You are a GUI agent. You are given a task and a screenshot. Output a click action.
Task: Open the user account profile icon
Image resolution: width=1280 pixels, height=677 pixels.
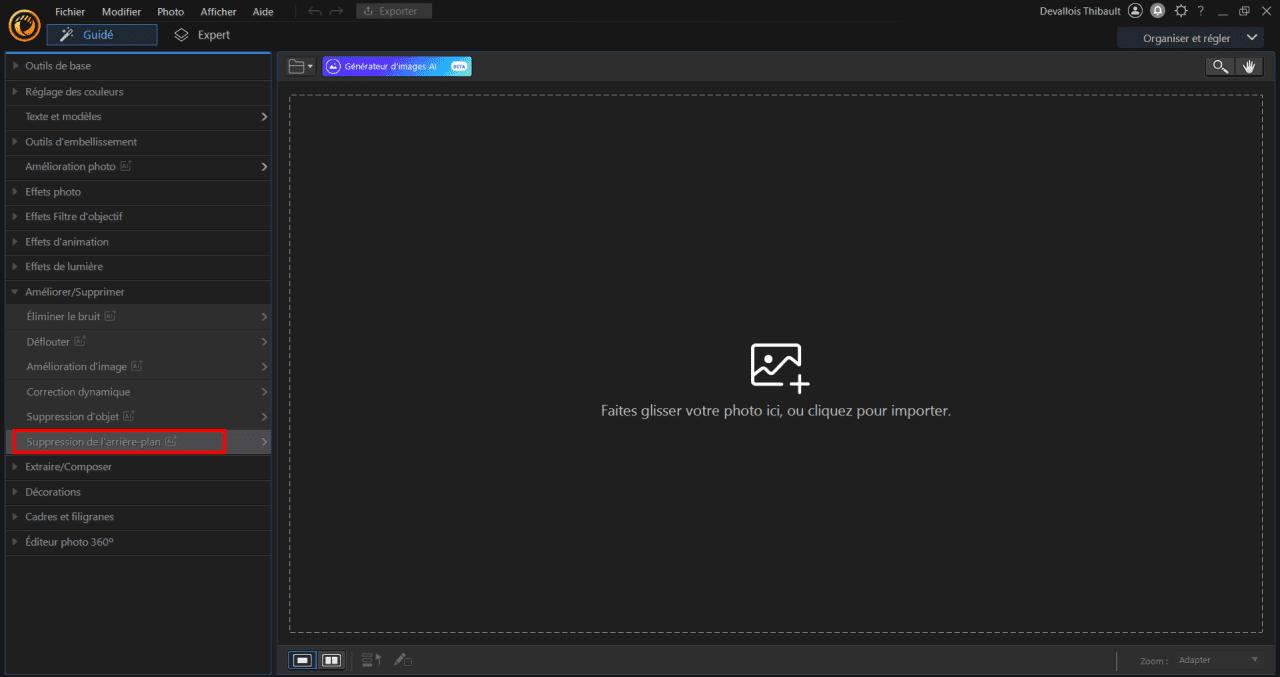[x=1135, y=11]
